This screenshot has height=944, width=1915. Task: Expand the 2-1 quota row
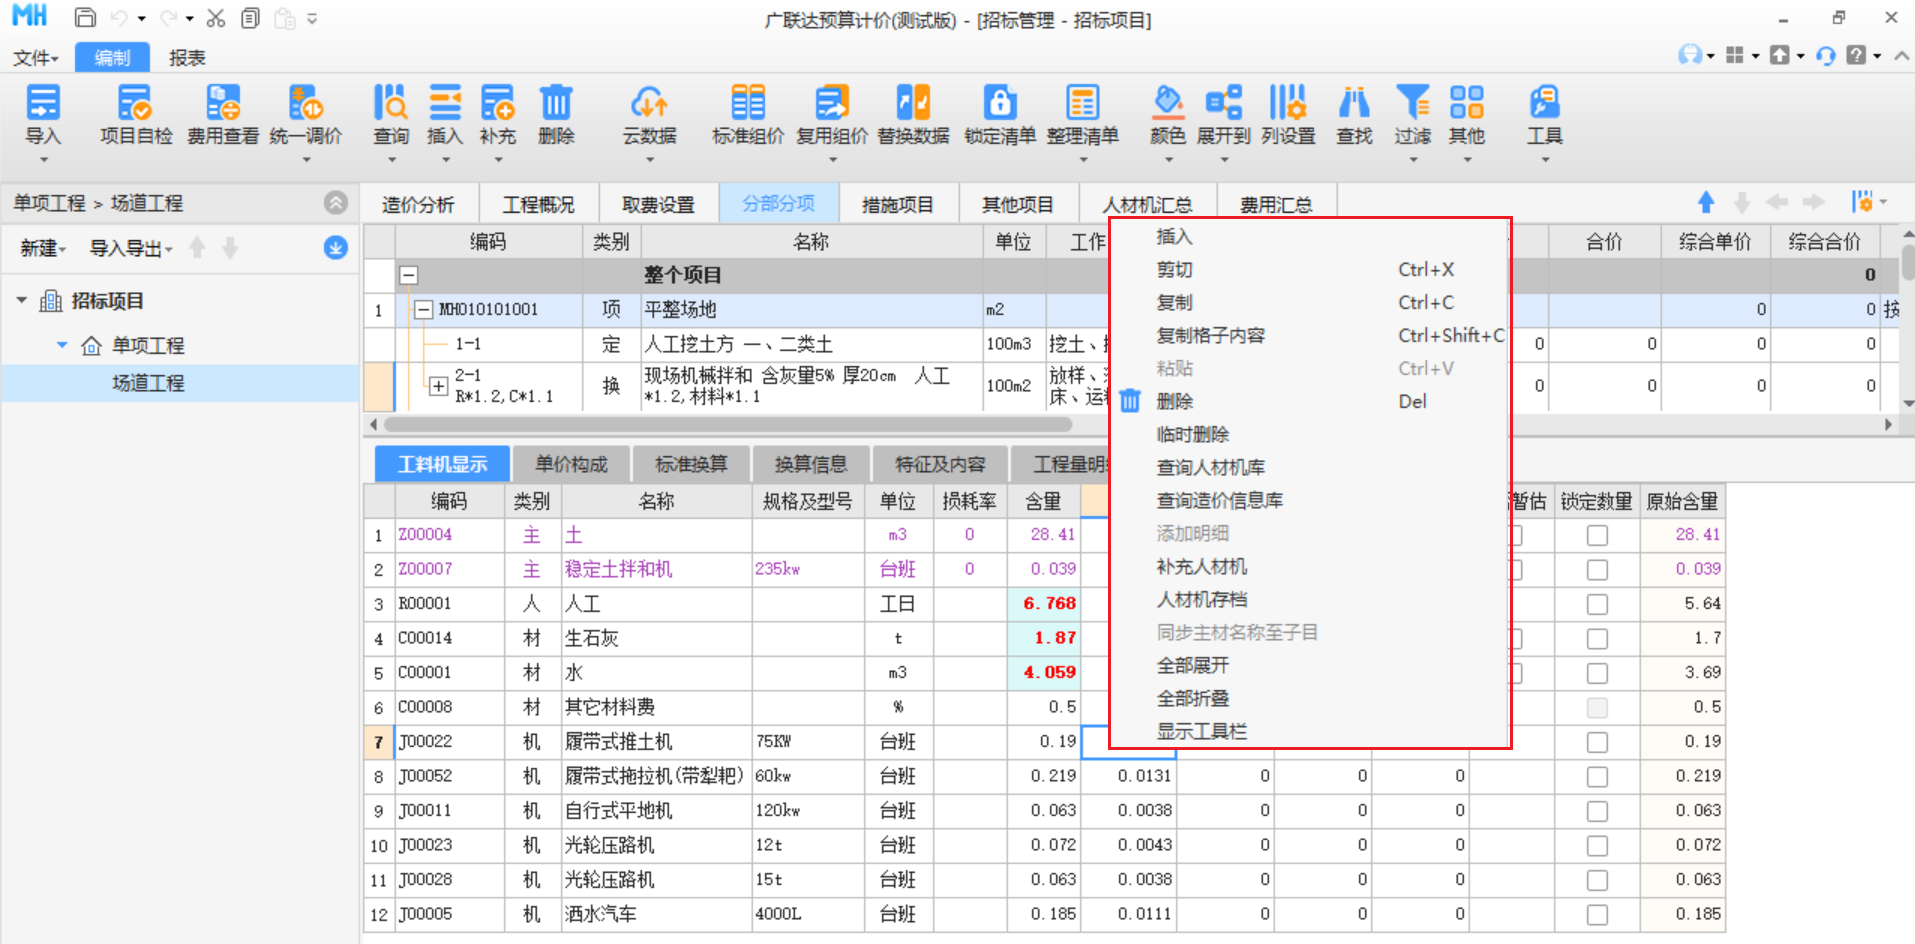(438, 385)
